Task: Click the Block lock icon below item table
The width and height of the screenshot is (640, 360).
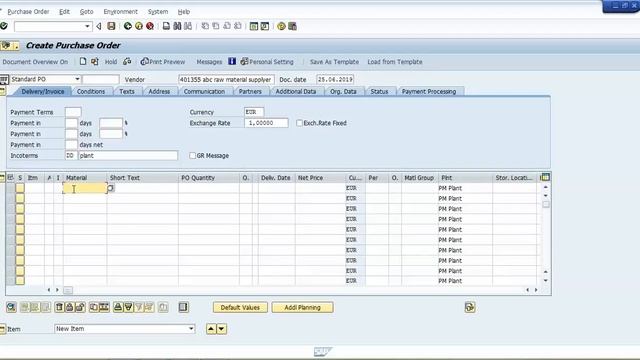Action: (69, 307)
